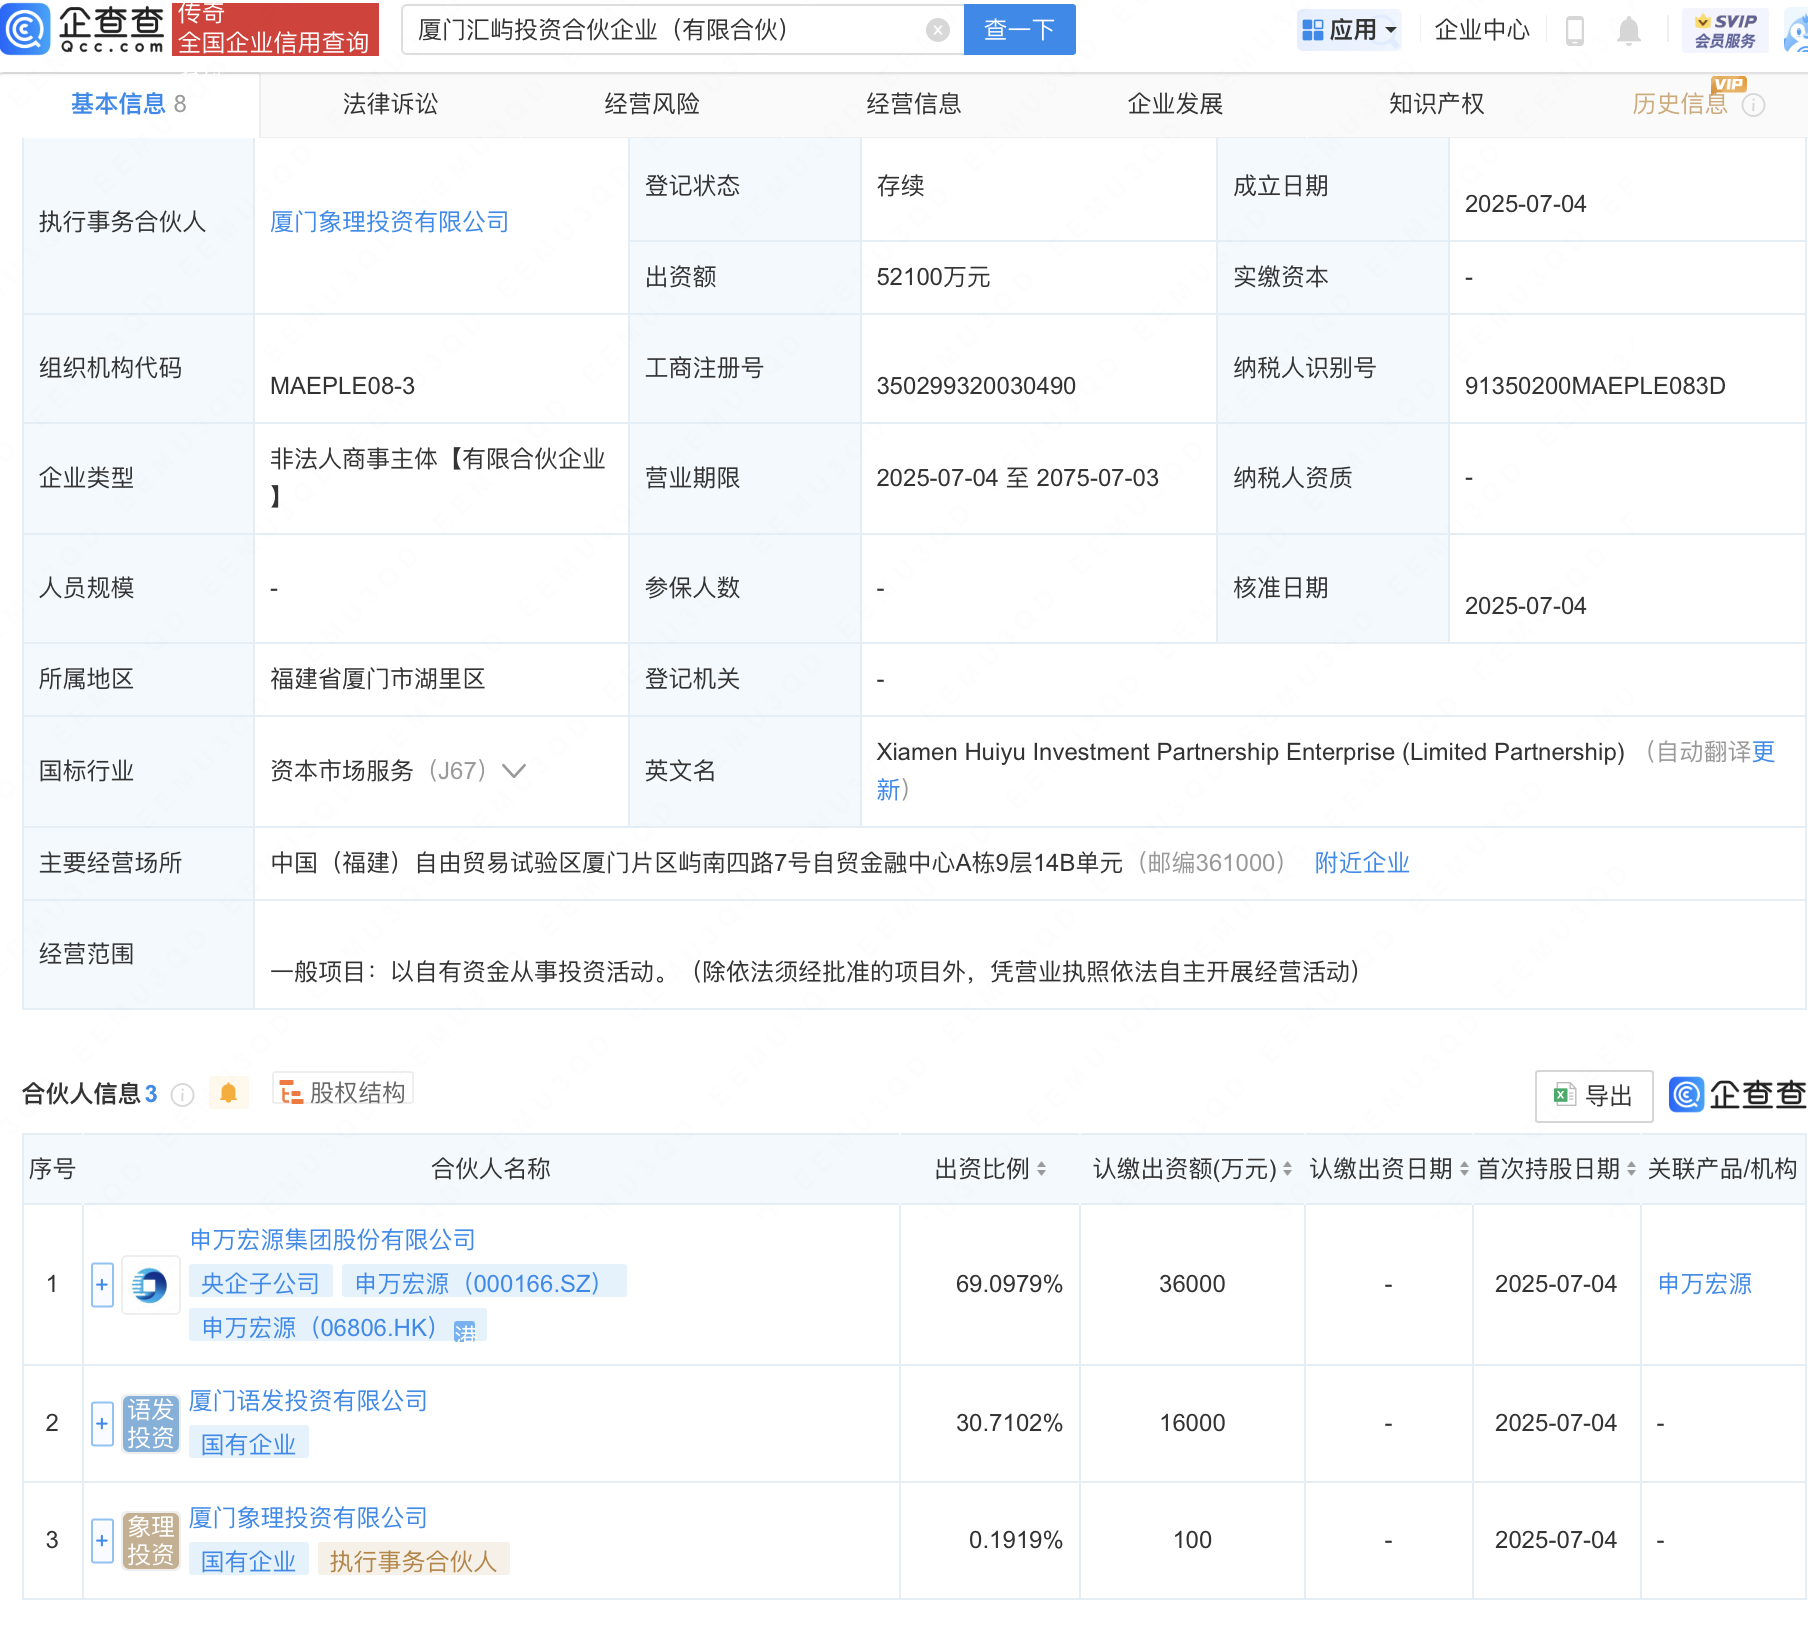Expand the 国标行业 资本市场服务 chevron

pos(514,771)
